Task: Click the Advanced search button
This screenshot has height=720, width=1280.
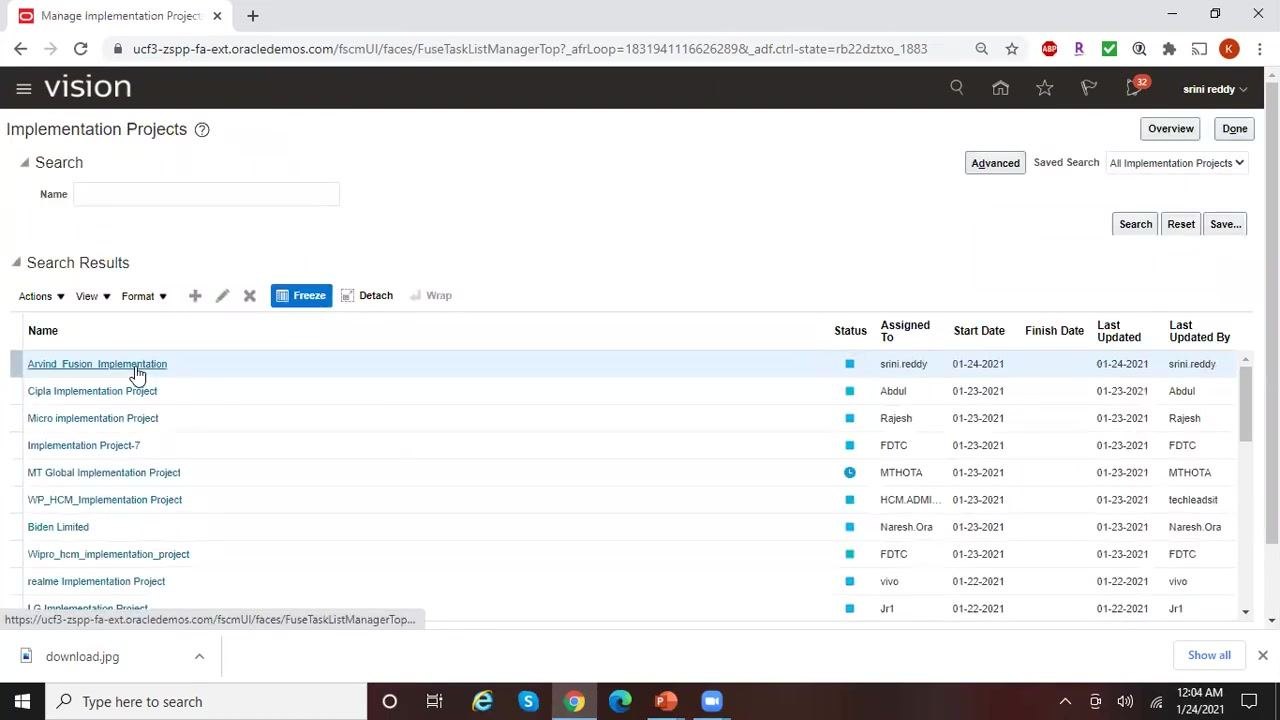Action: tap(995, 163)
